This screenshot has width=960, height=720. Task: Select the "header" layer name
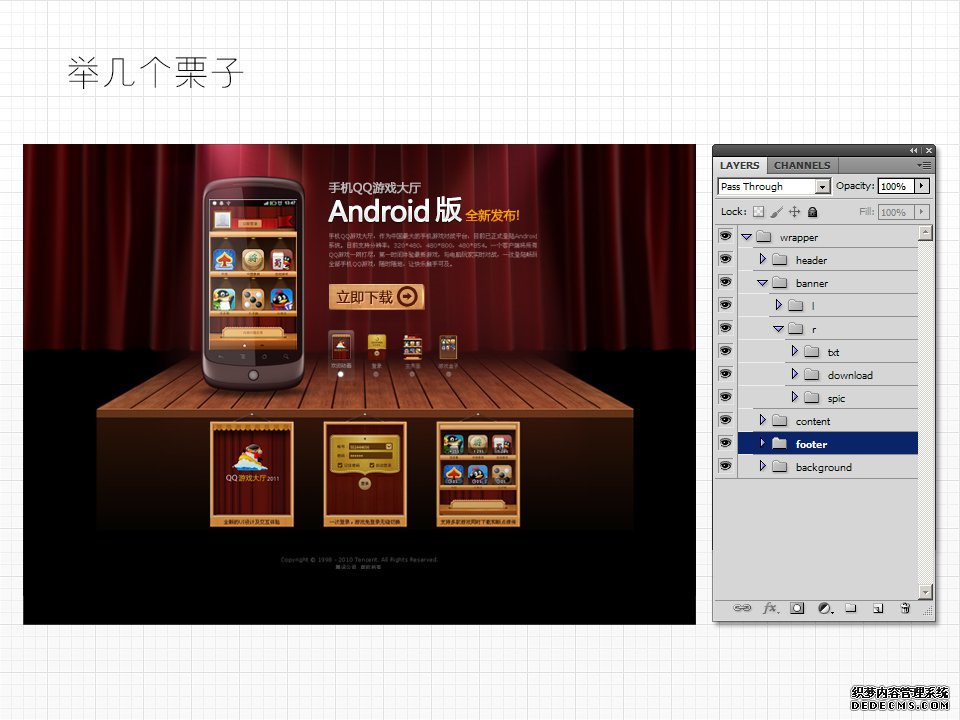(x=811, y=260)
